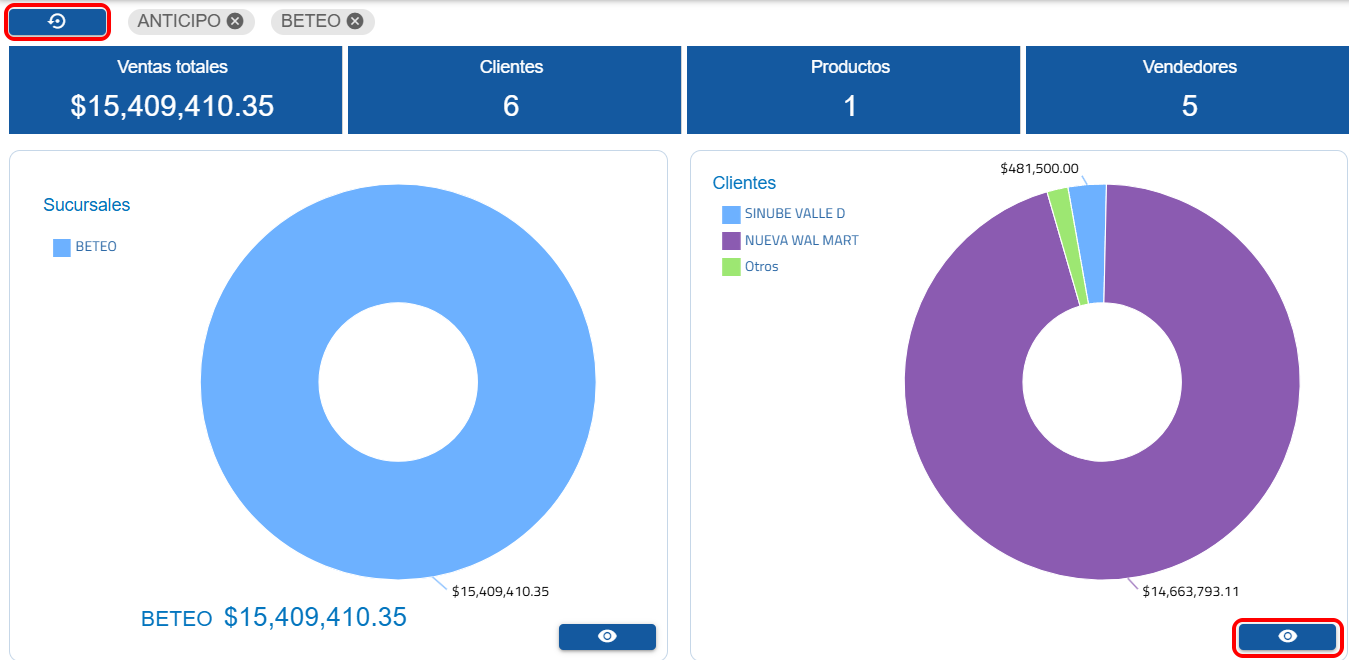Click the BETEO legend label
The width and height of the screenshot is (1349, 660).
(x=96, y=247)
